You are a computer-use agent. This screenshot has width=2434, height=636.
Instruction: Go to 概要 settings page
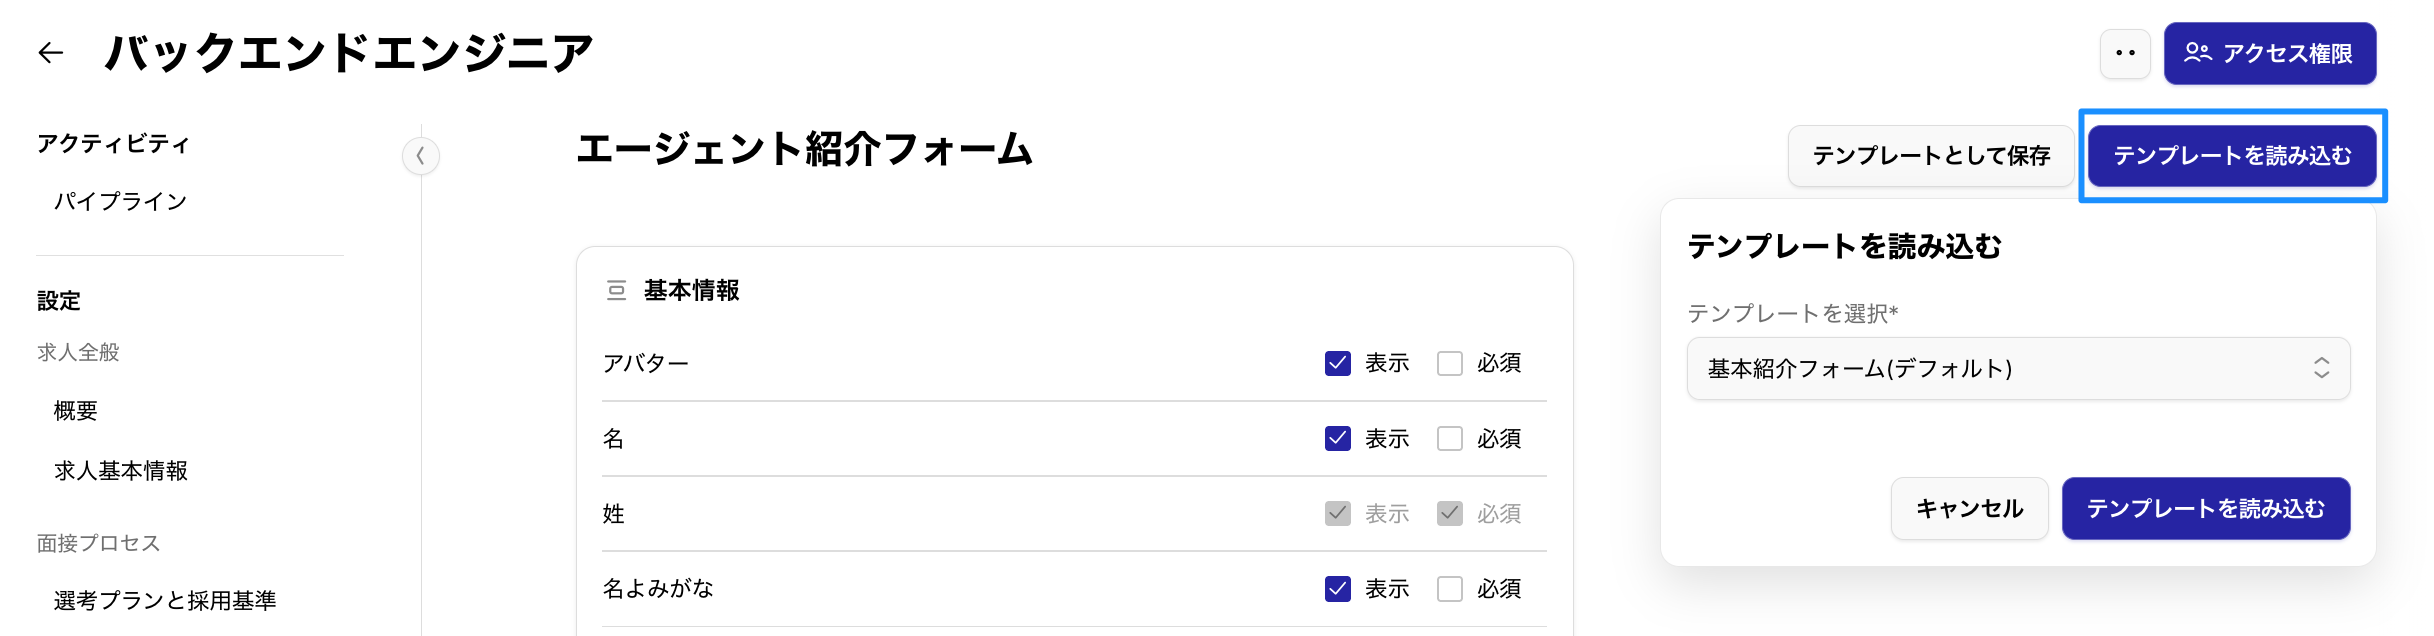(76, 411)
